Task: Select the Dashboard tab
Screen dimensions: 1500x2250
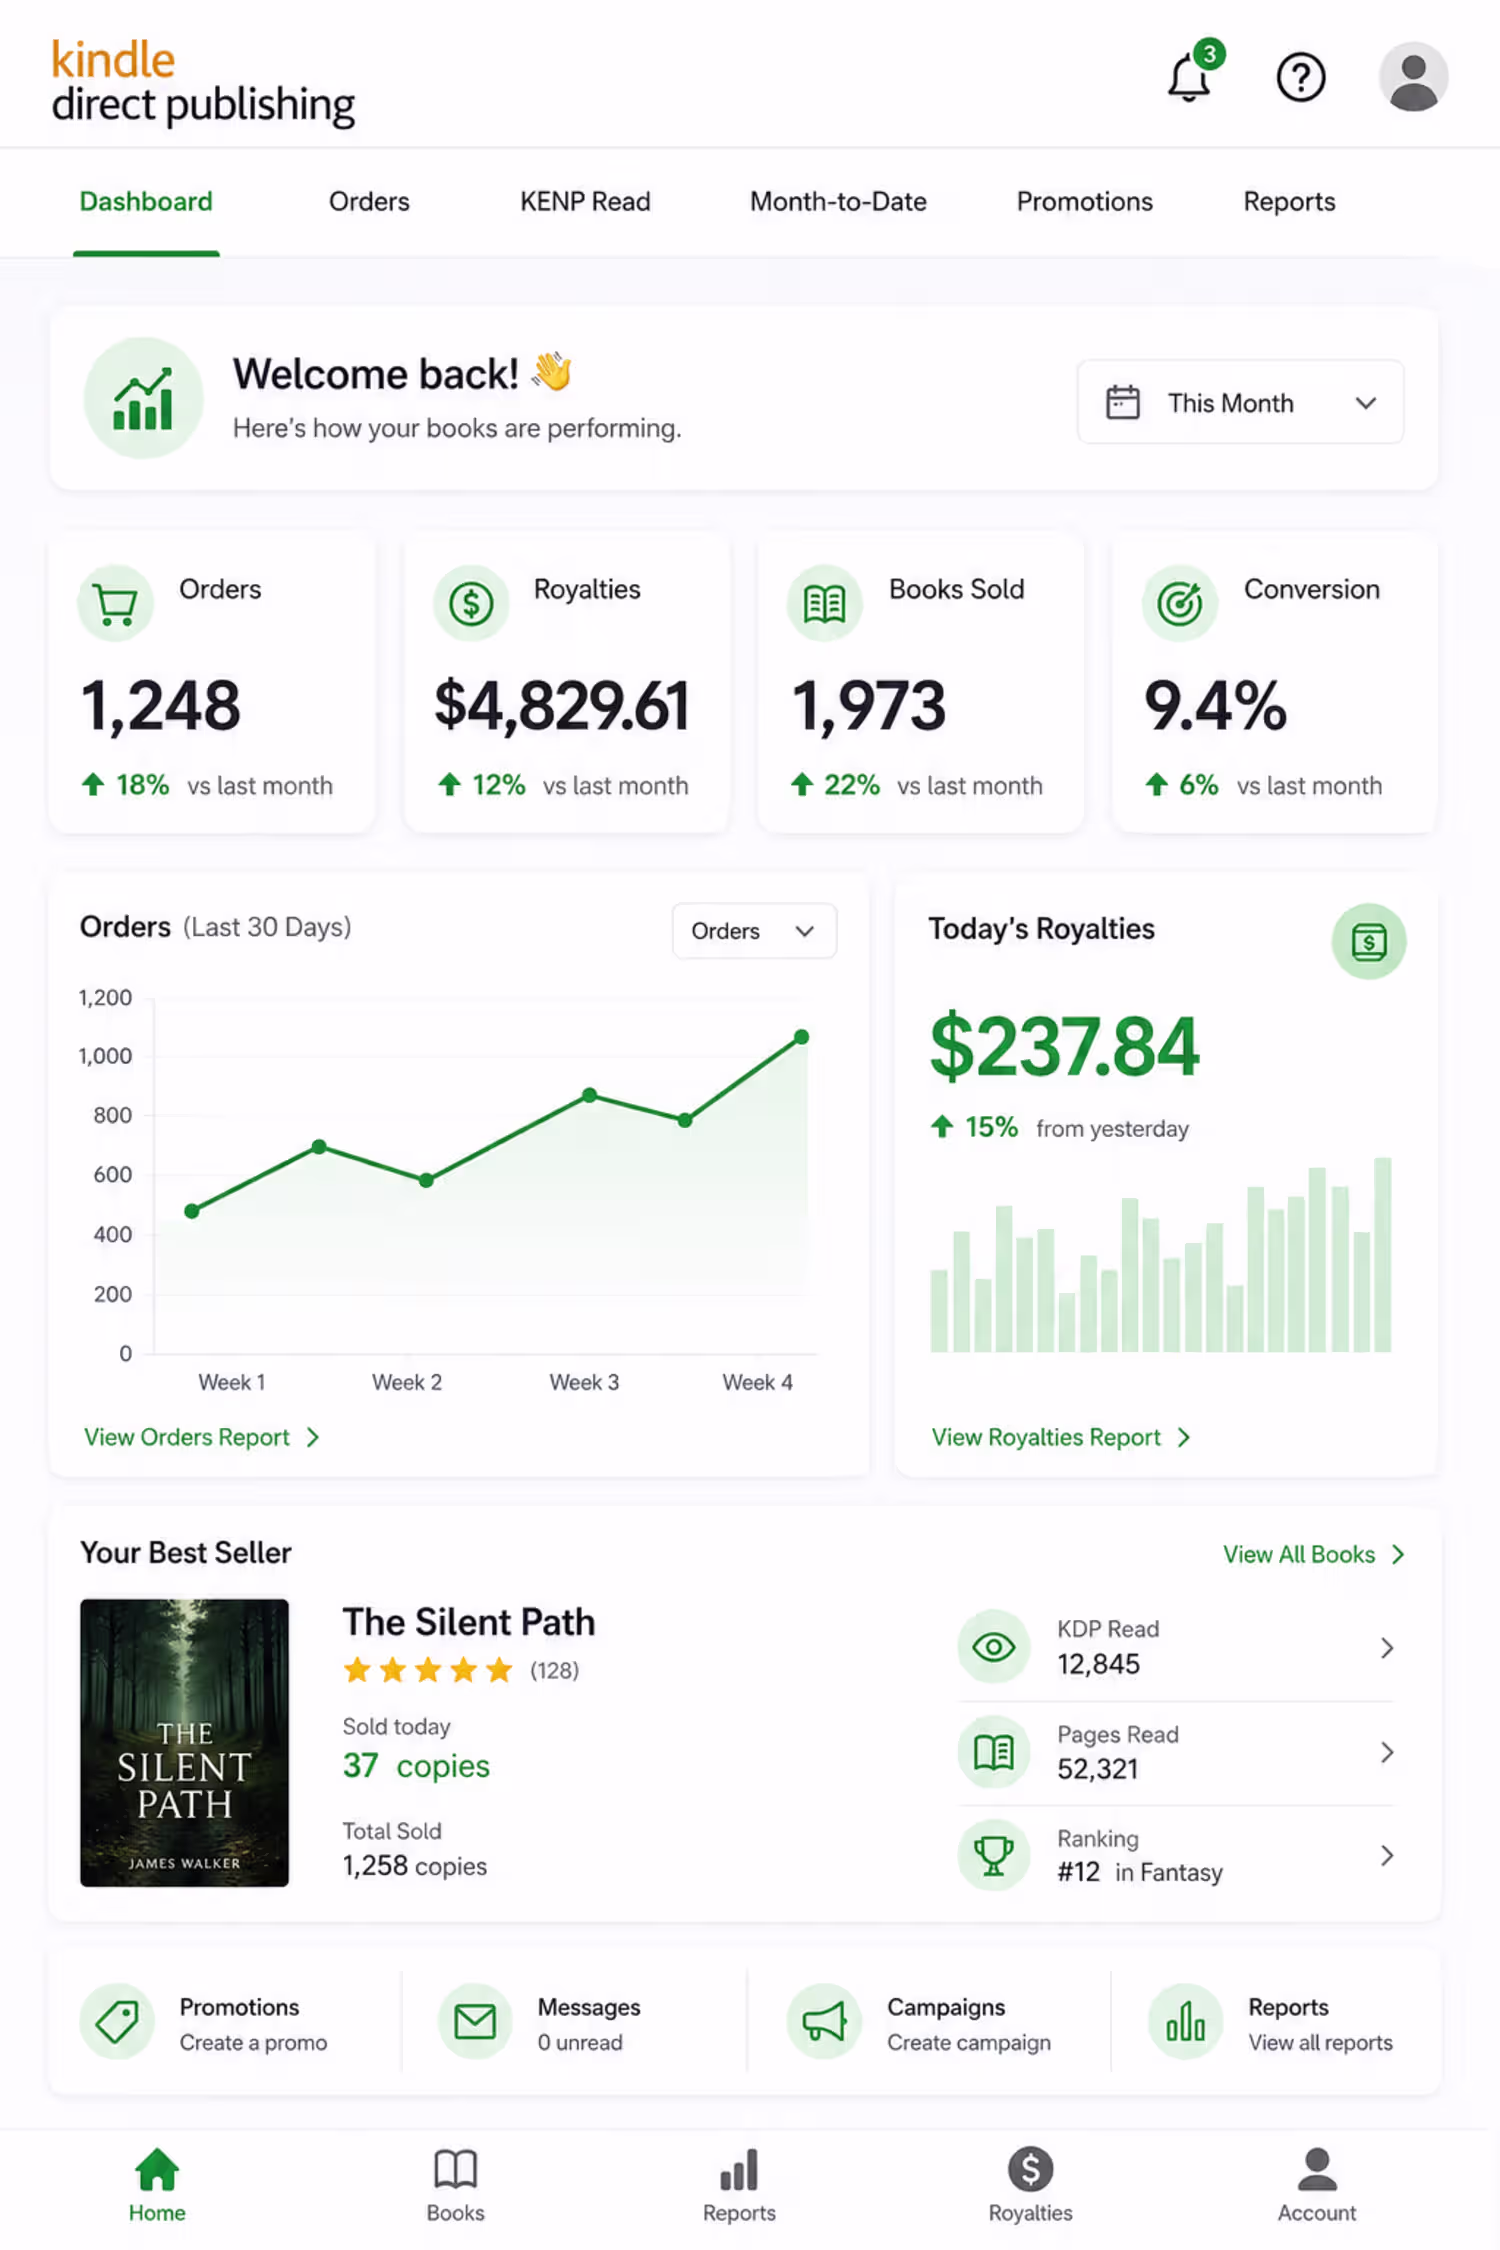Action: coord(146,202)
